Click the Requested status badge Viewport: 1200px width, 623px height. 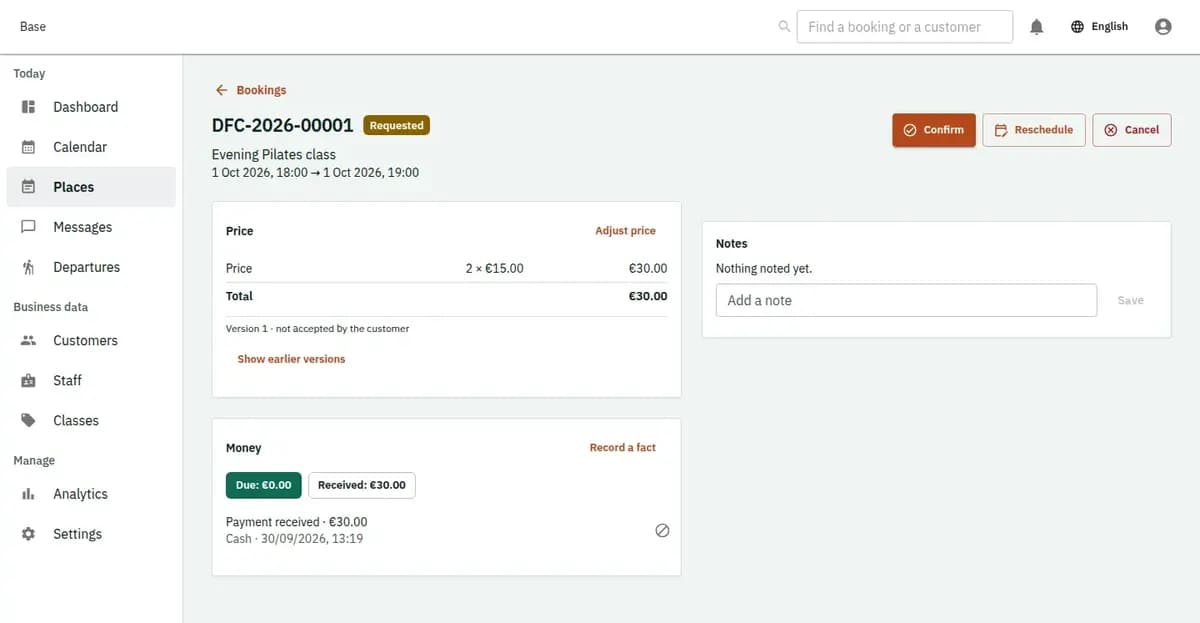coord(397,126)
